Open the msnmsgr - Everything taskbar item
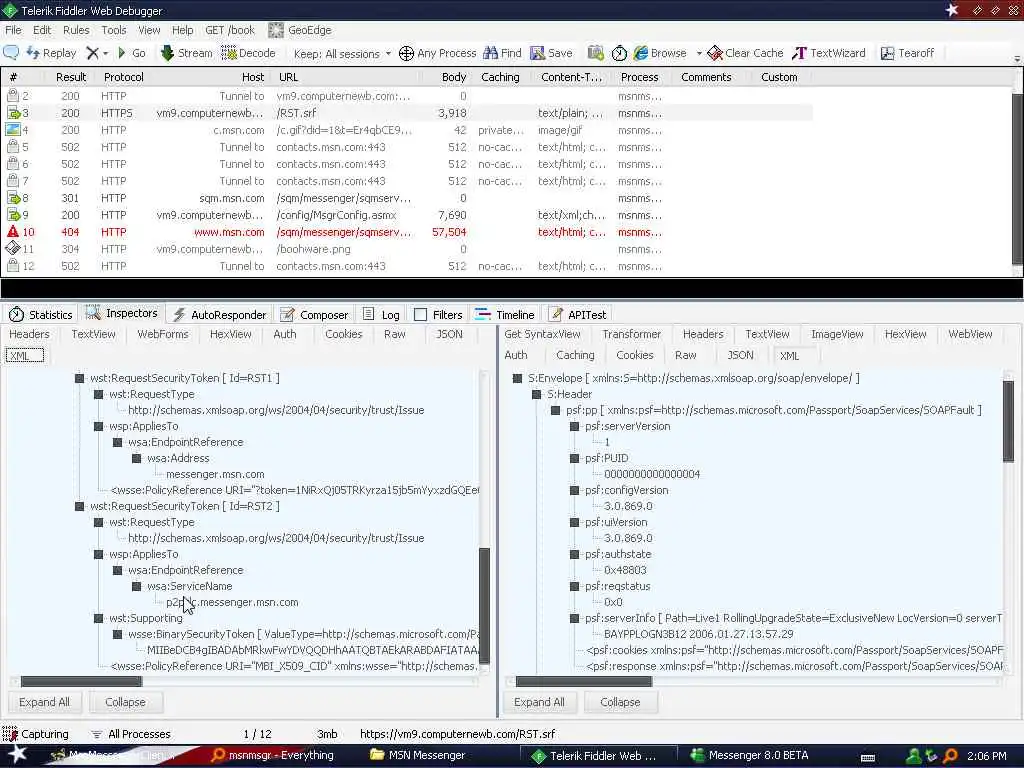Image resolution: width=1024 pixels, height=768 pixels. pos(273,756)
